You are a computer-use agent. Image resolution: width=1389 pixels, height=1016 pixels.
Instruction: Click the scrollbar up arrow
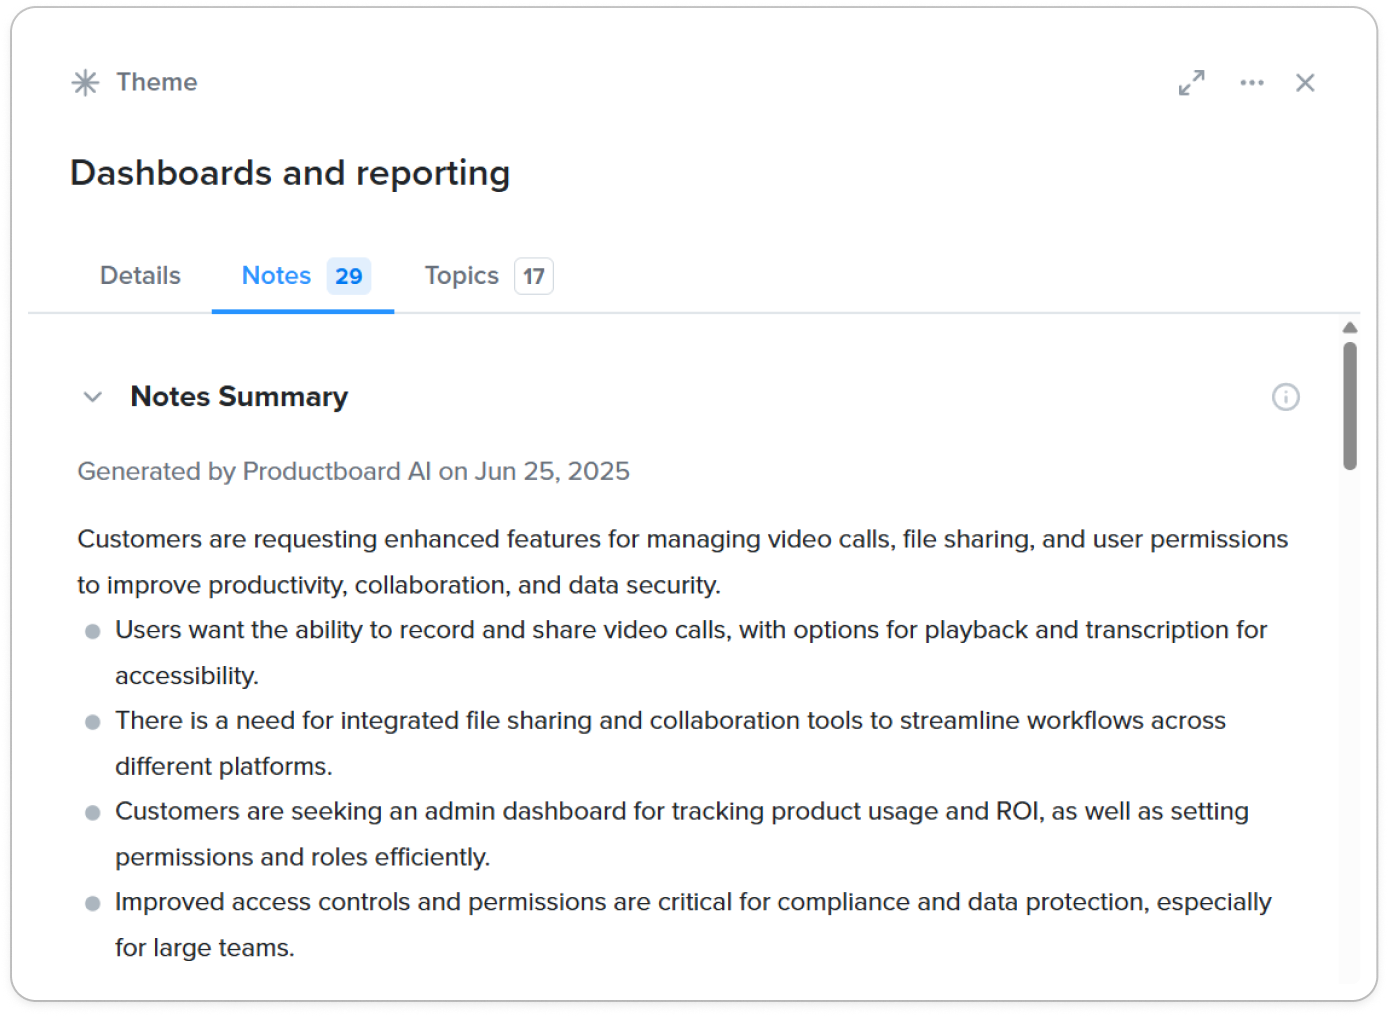(1350, 328)
